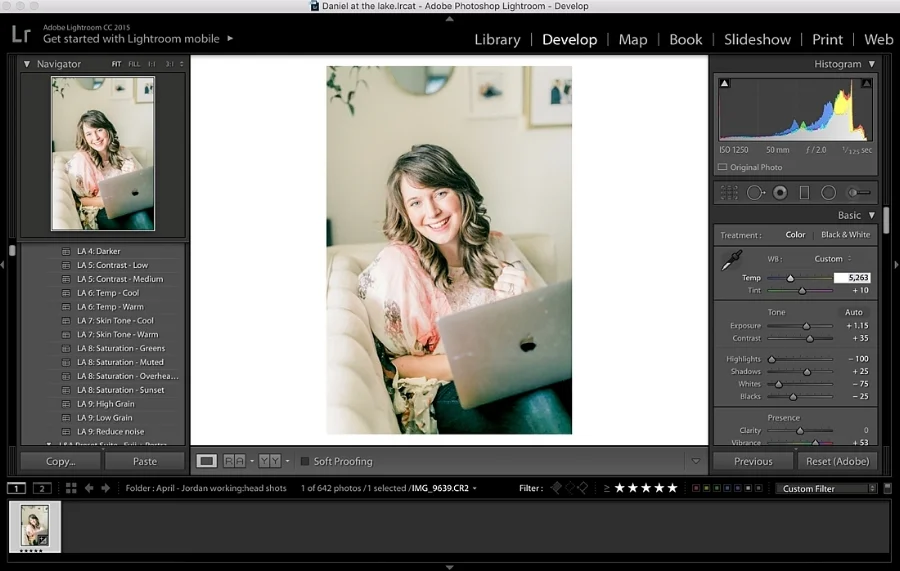Image resolution: width=900 pixels, height=571 pixels.
Task: Select the Radial Filter tool
Action: (x=828, y=193)
